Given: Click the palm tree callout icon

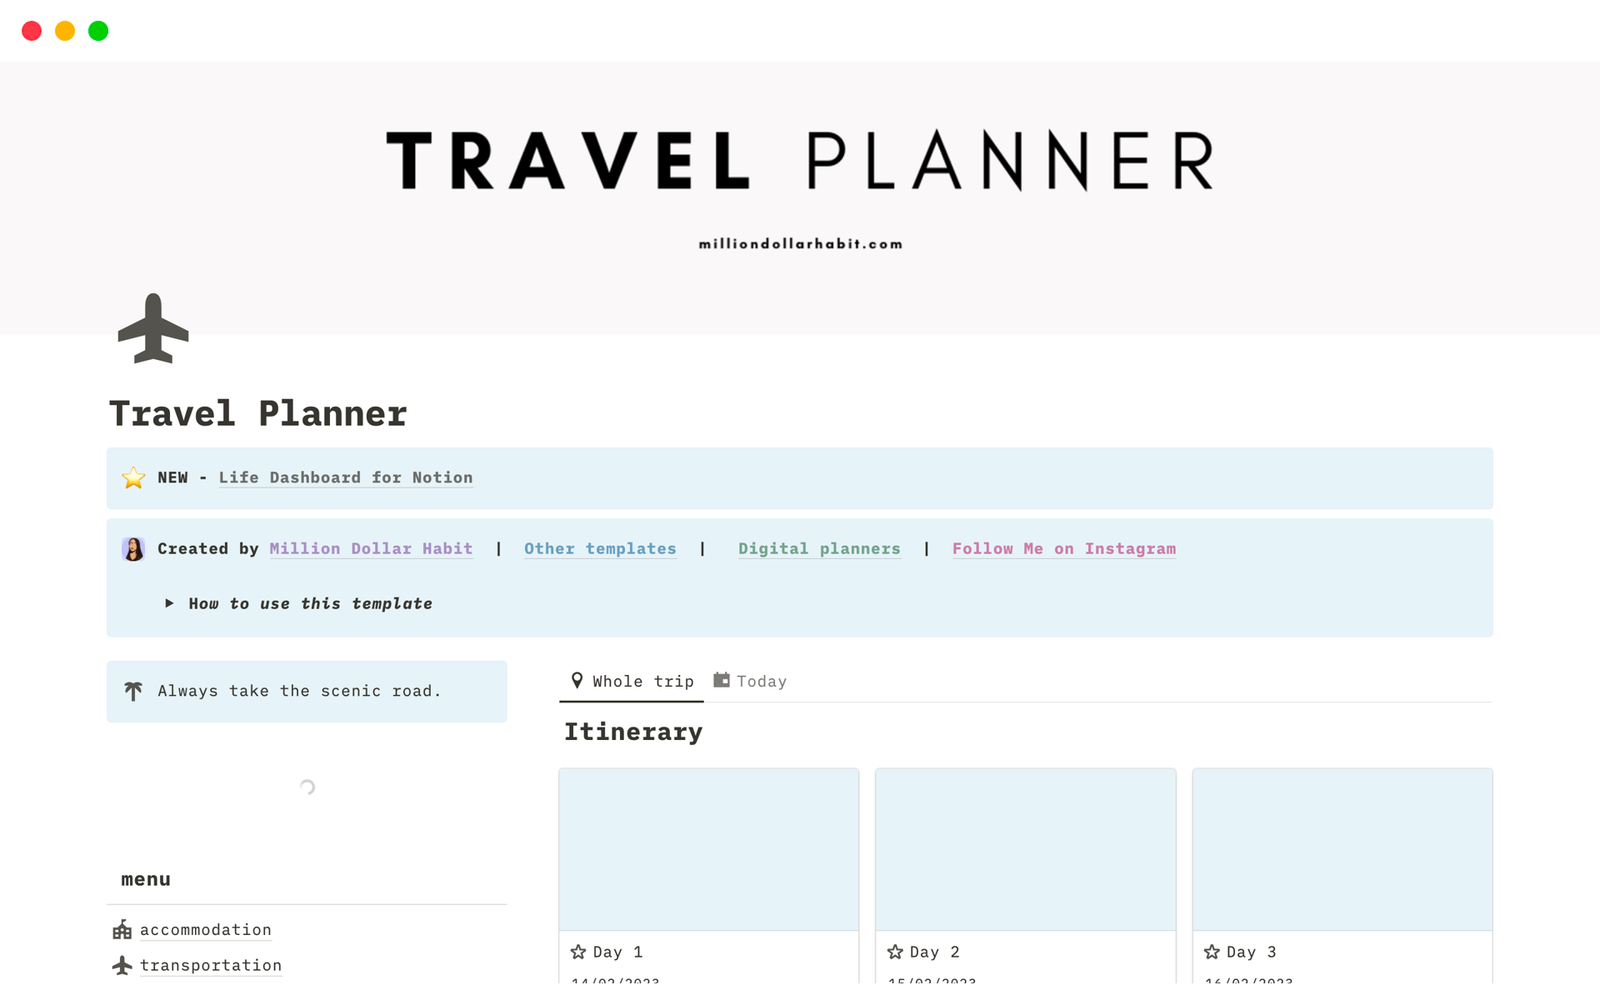Looking at the screenshot, I should [133, 691].
